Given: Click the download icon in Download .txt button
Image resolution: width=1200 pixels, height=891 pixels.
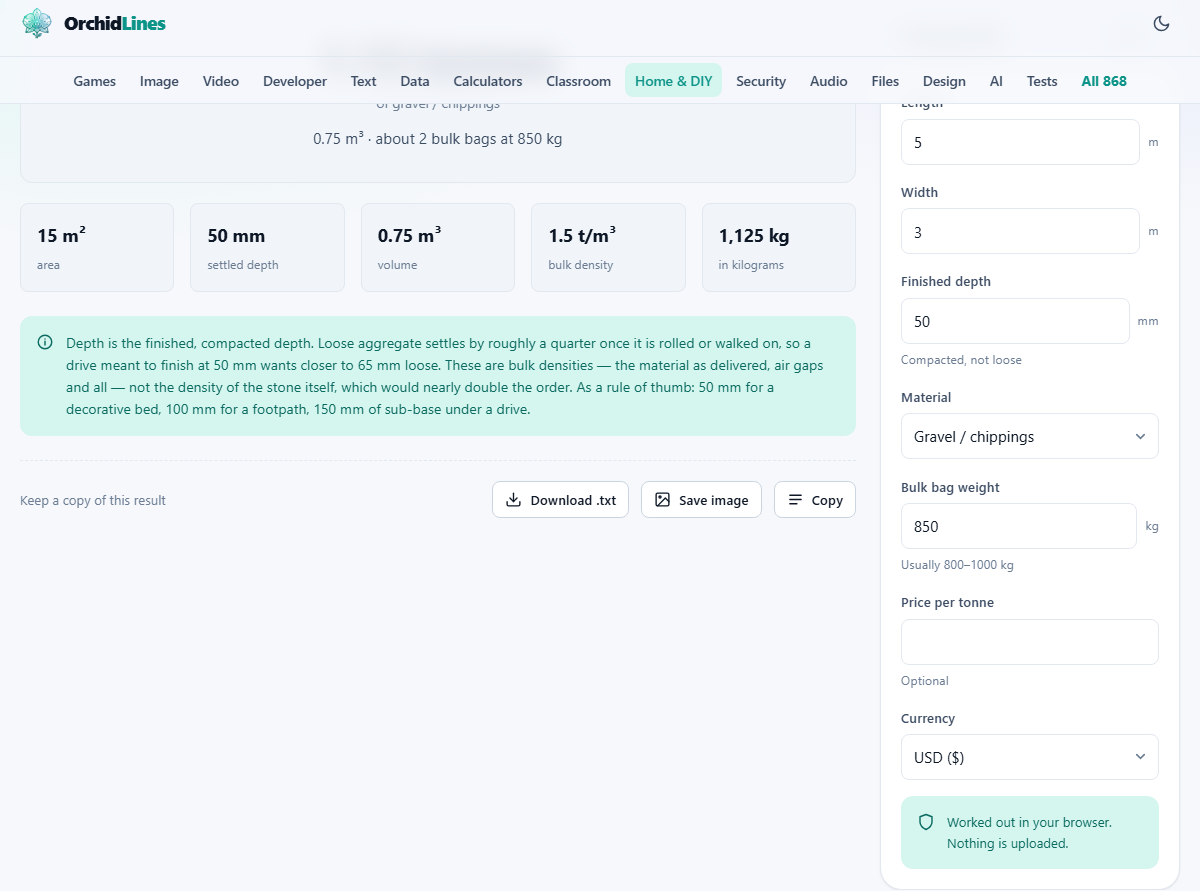Looking at the screenshot, I should 513,500.
